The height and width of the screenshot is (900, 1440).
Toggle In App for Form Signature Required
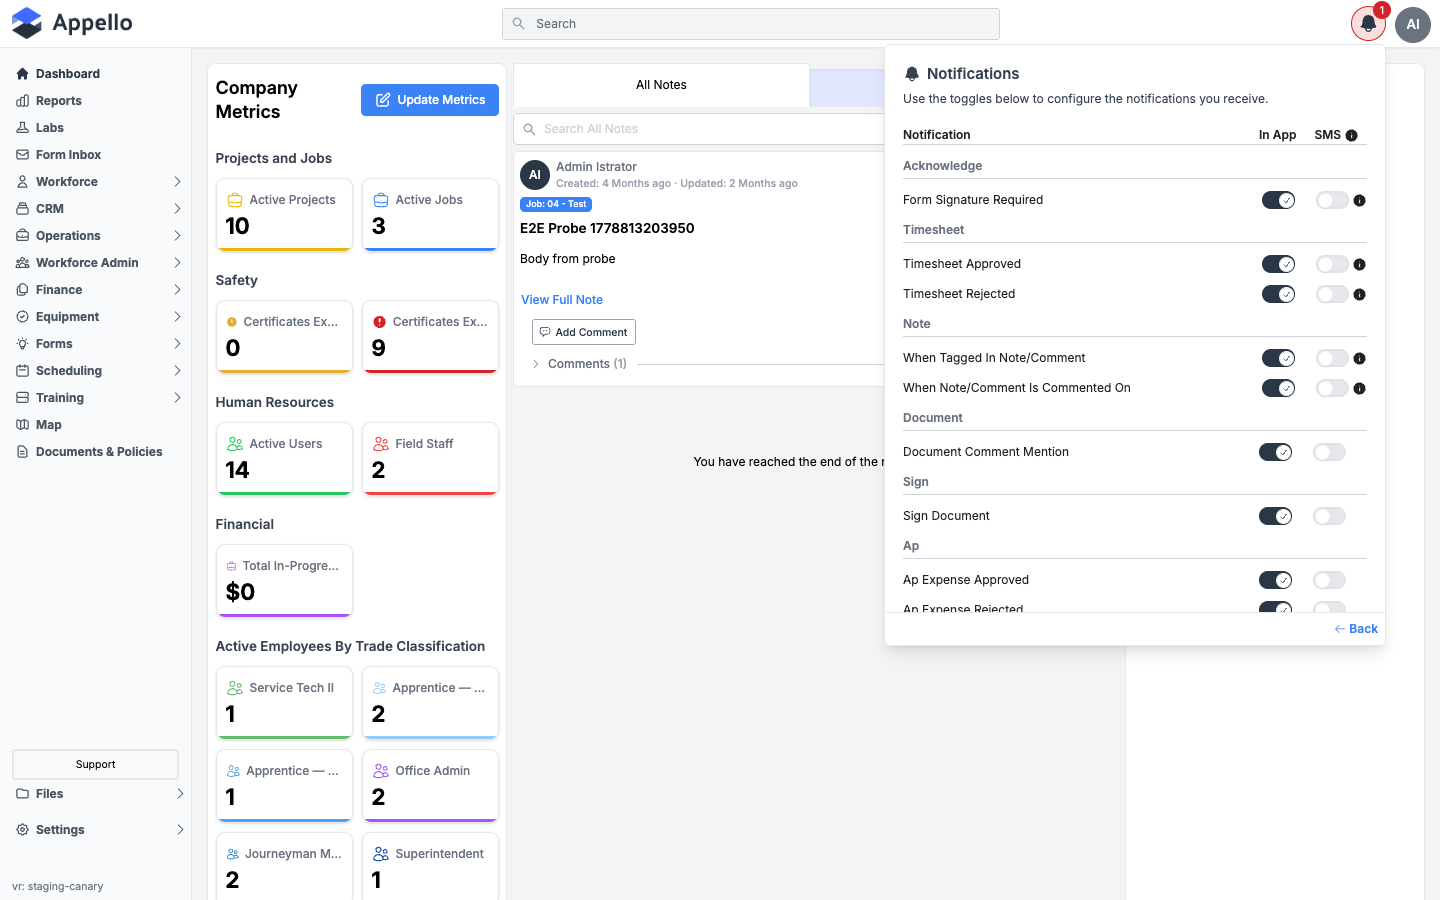[1278, 200]
